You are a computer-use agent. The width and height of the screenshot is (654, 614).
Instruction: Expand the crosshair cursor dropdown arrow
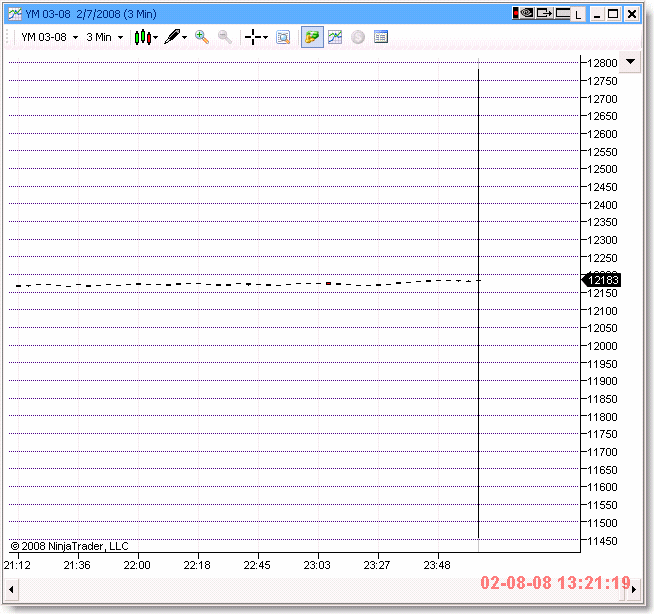(x=265, y=38)
